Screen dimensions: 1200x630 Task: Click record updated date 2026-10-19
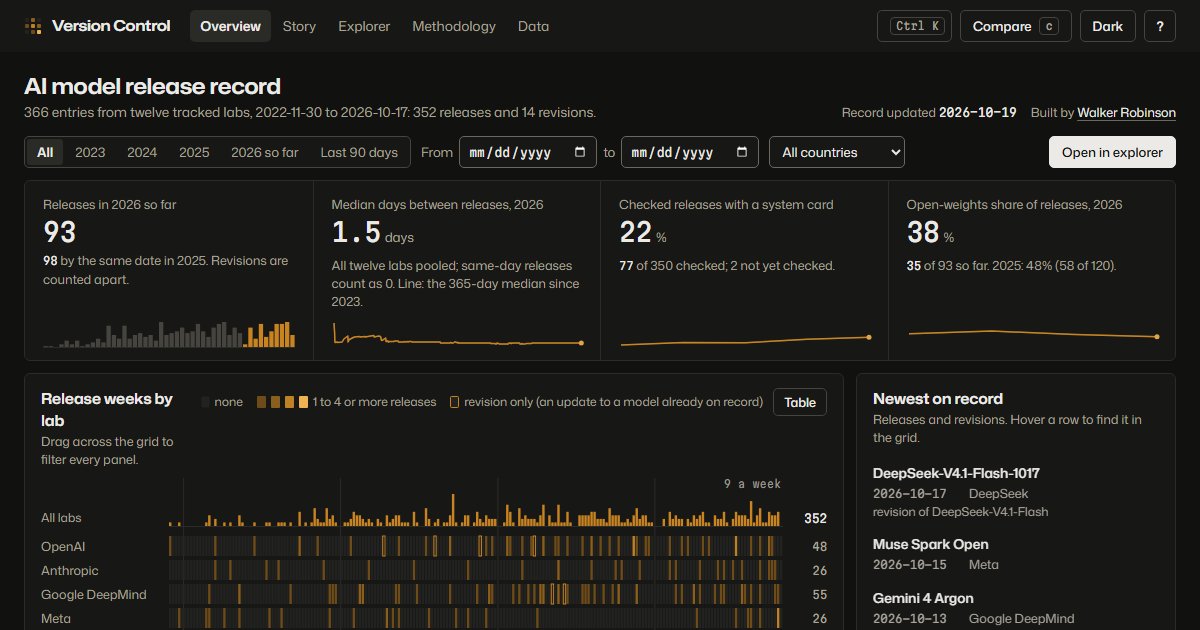(x=977, y=113)
